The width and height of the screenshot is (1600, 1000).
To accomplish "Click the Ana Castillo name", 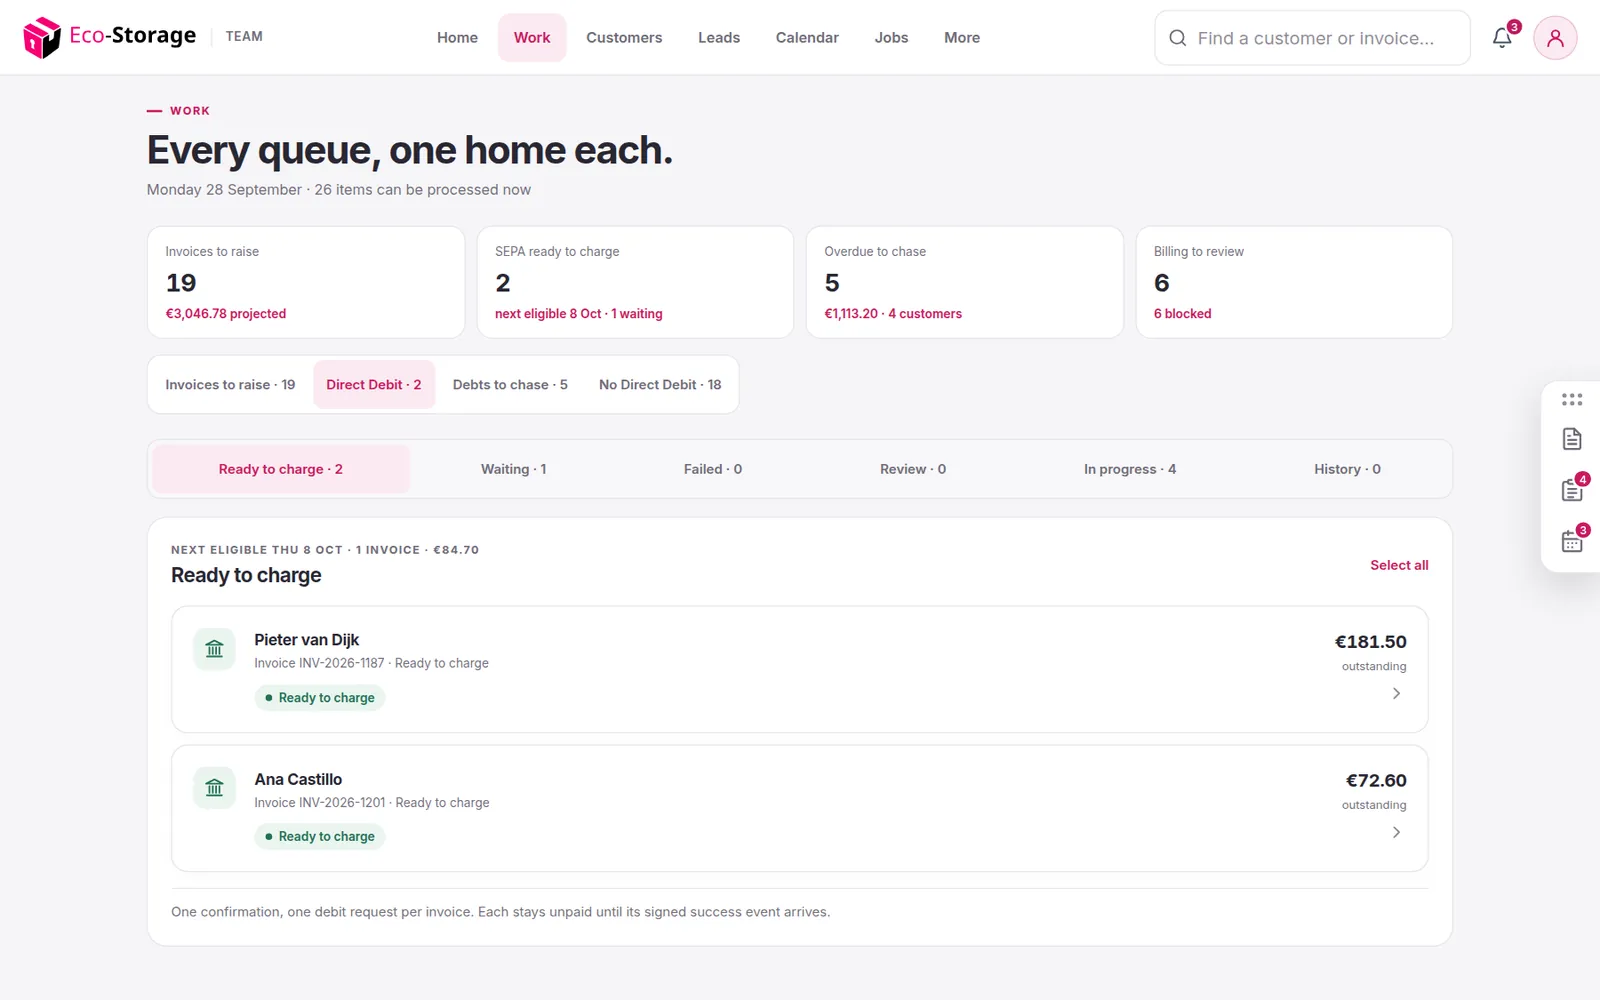I will point(298,779).
